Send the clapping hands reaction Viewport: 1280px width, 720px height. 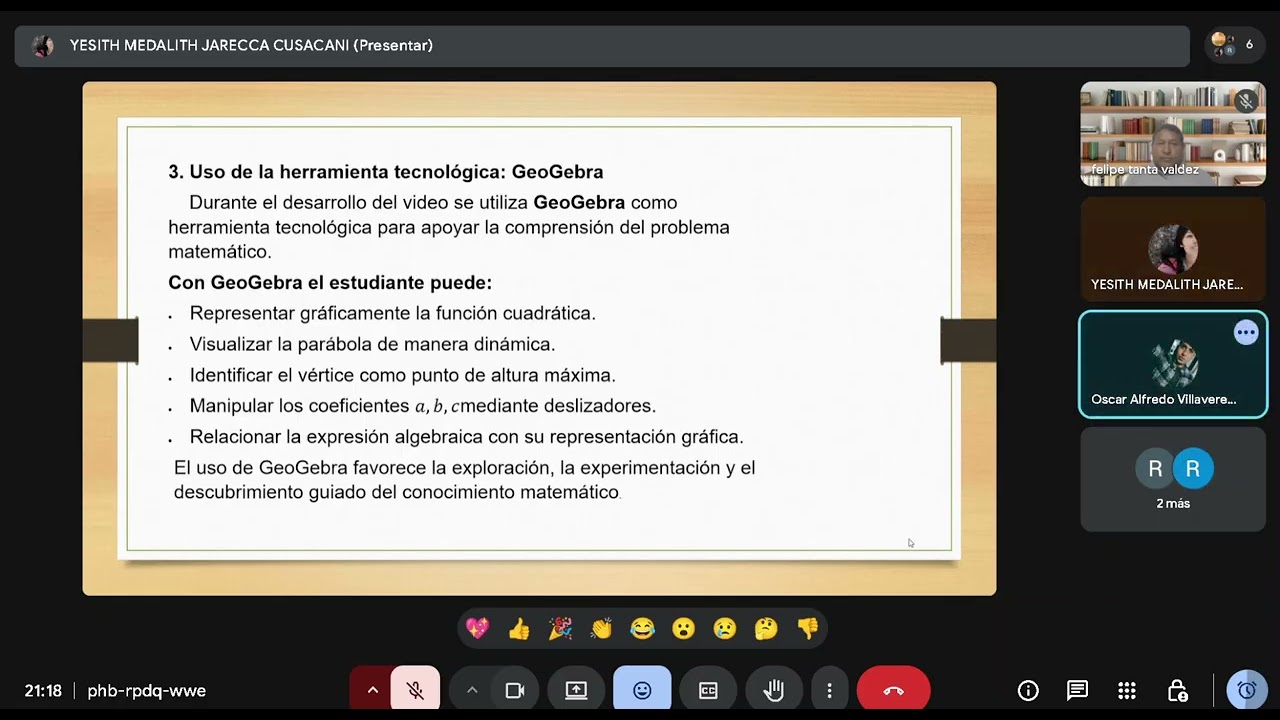pyautogui.click(x=601, y=628)
